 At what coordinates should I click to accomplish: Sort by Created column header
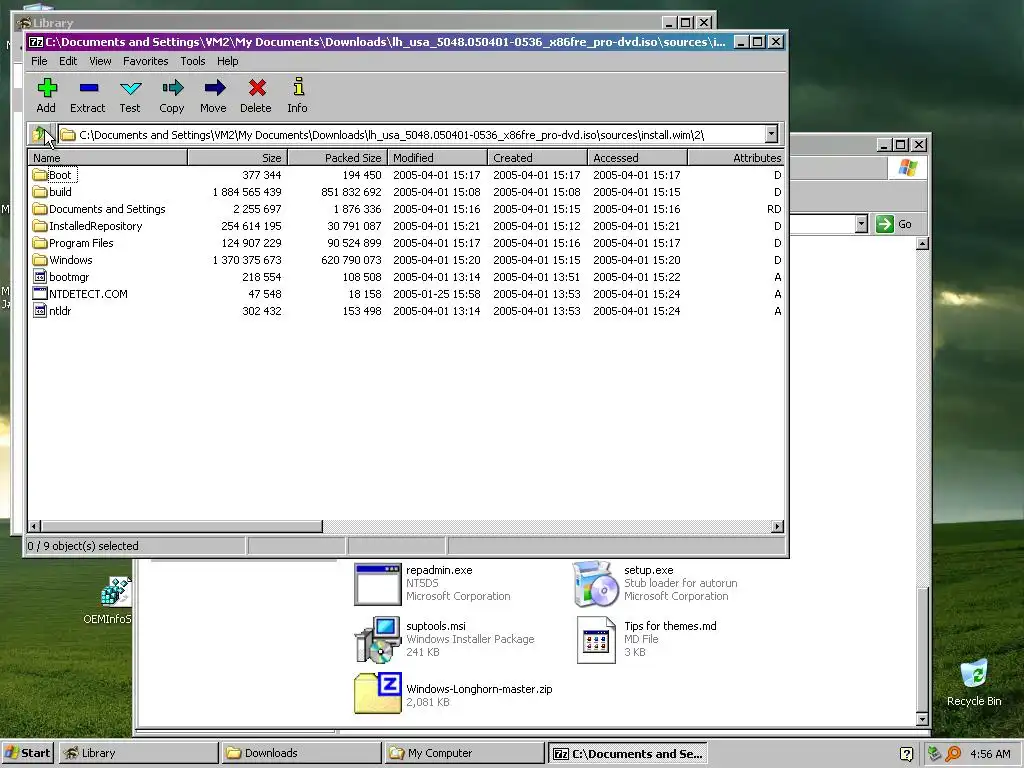(537, 157)
